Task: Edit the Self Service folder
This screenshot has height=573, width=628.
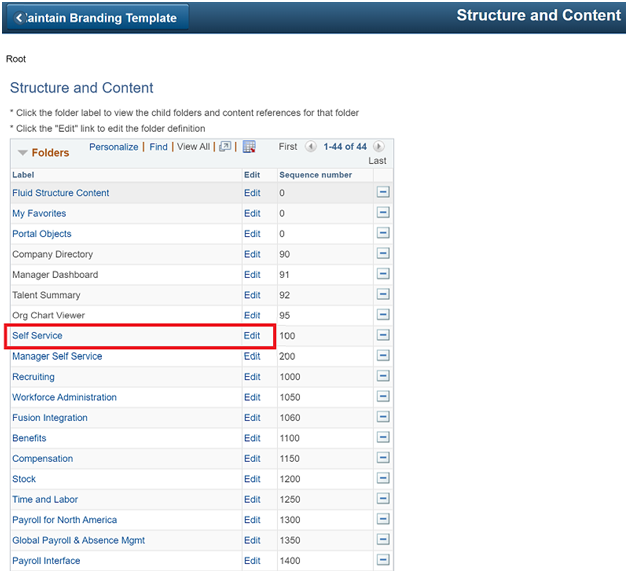Action: point(252,336)
